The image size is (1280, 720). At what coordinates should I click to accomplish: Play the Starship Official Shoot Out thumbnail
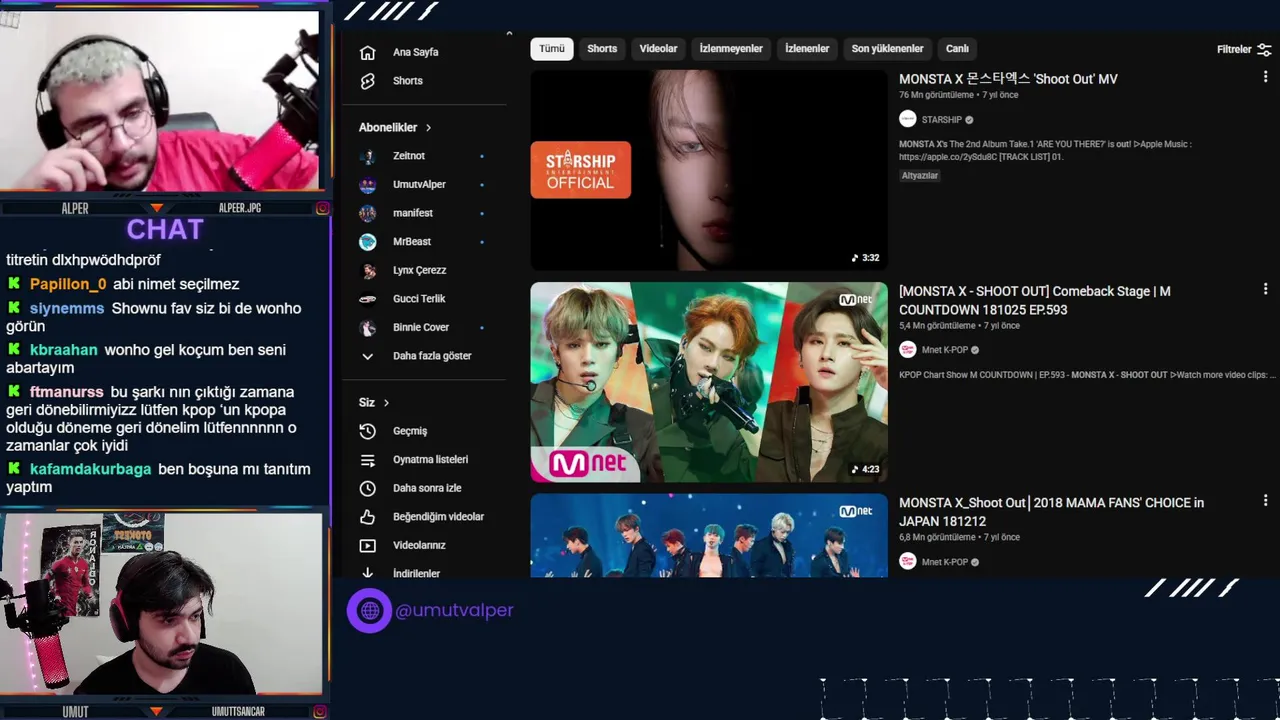coord(709,170)
